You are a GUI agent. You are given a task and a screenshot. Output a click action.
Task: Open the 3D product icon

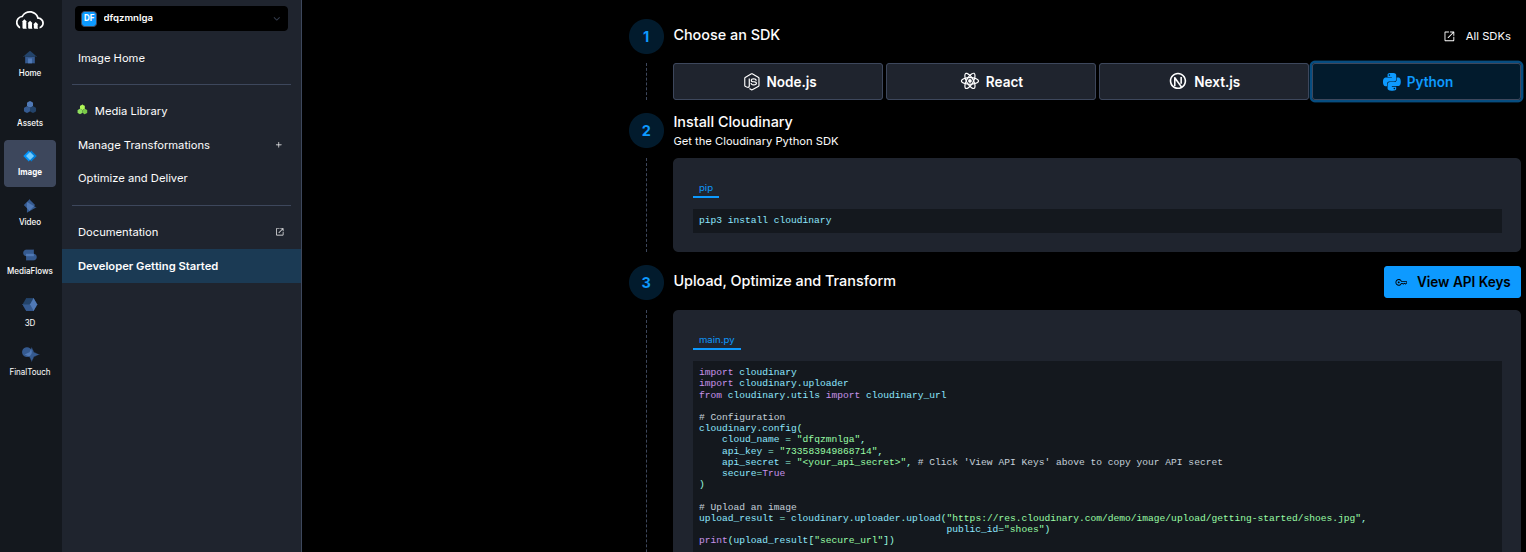30,311
